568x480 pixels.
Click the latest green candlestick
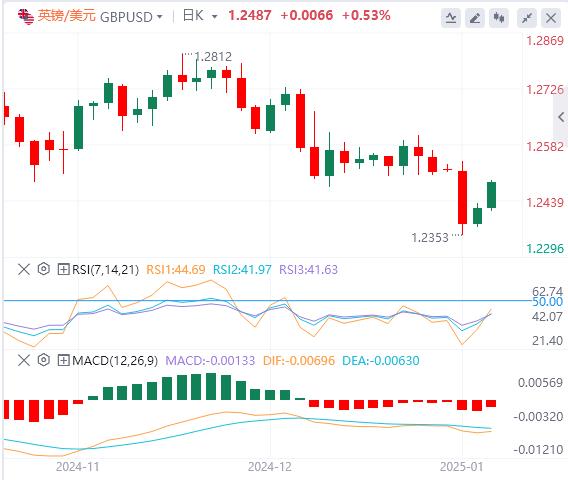(x=492, y=195)
